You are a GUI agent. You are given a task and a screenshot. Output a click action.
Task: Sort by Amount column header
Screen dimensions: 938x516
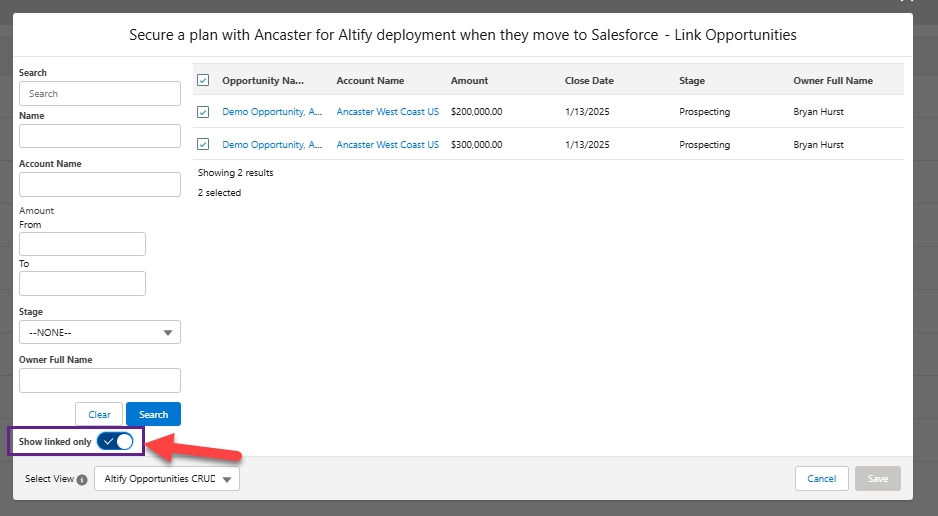470,81
